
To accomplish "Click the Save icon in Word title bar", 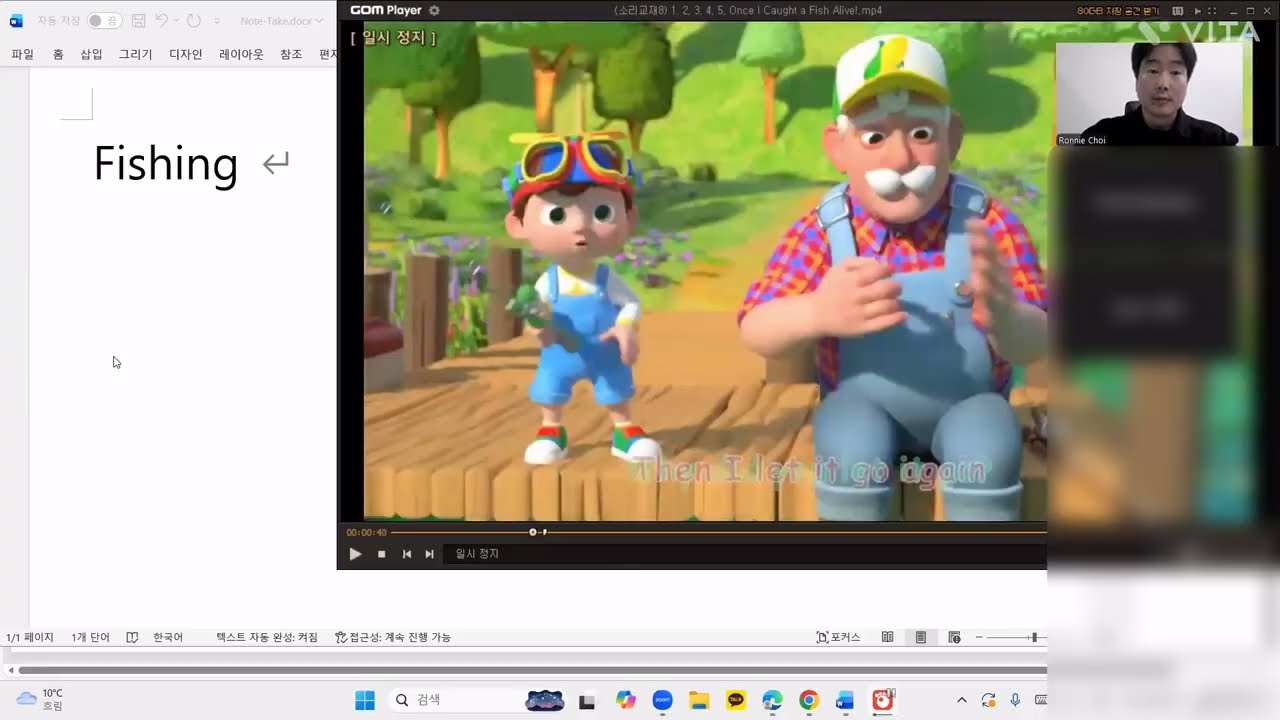I will 139,21.
